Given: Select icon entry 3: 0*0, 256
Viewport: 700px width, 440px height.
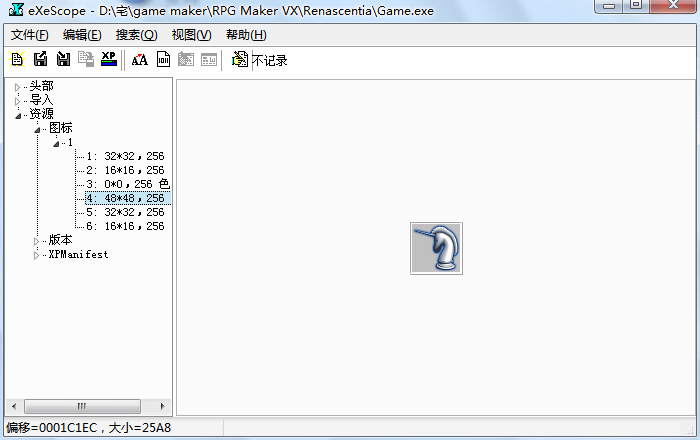Looking at the screenshot, I should [128, 184].
